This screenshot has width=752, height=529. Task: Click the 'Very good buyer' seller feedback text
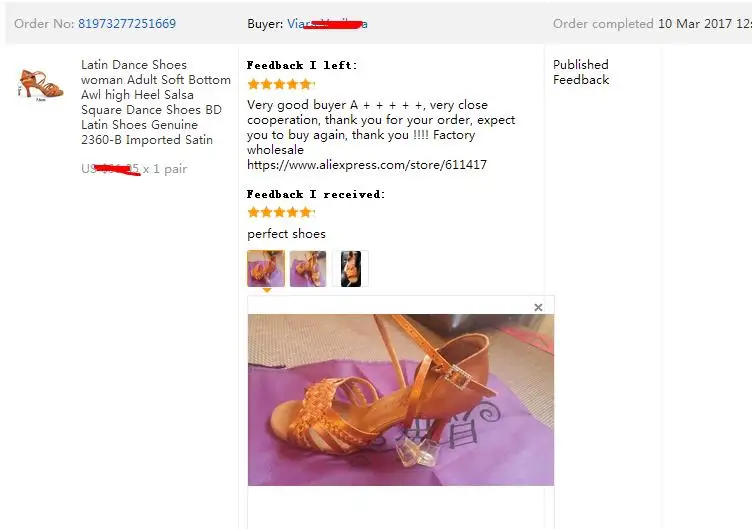click(x=381, y=127)
